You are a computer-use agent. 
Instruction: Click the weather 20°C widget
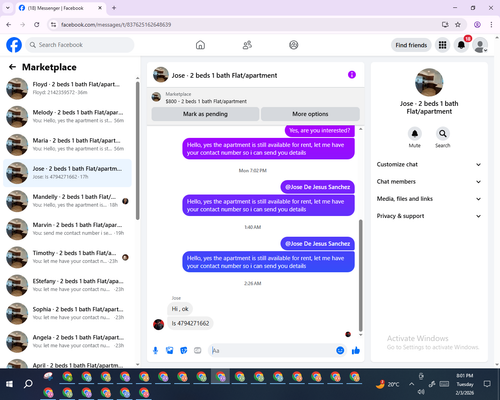[x=387, y=384]
